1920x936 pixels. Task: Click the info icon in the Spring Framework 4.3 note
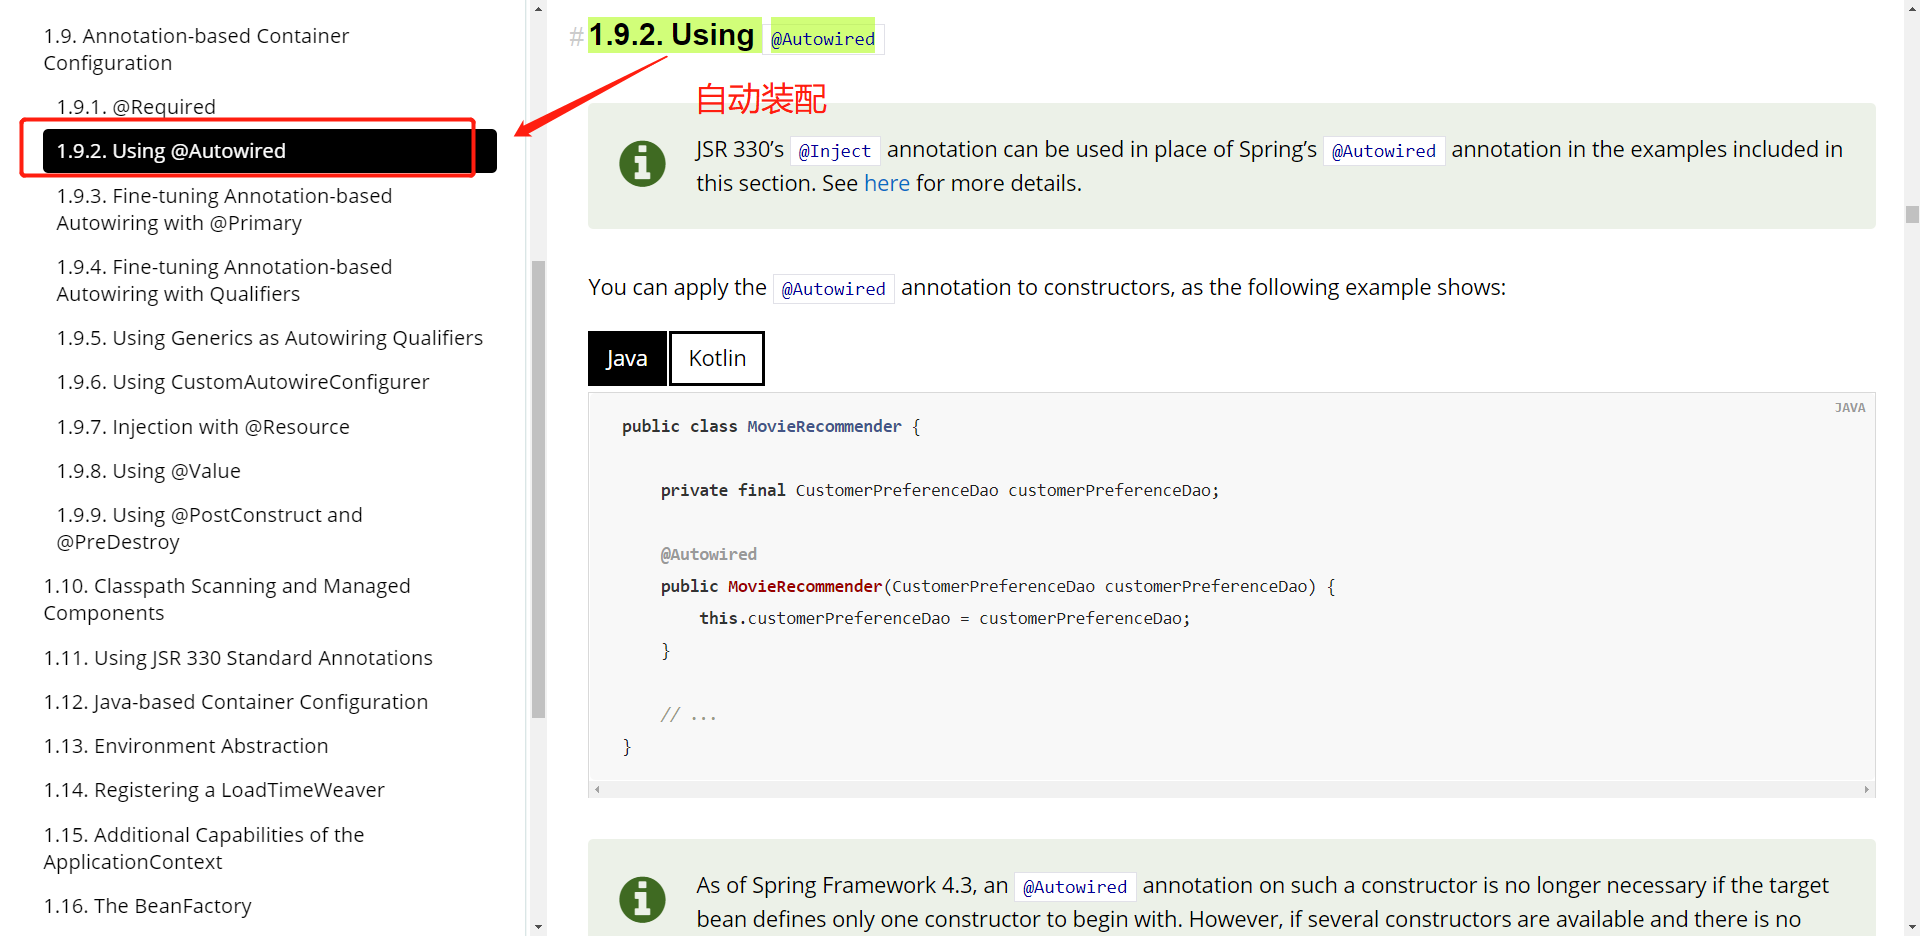642,899
